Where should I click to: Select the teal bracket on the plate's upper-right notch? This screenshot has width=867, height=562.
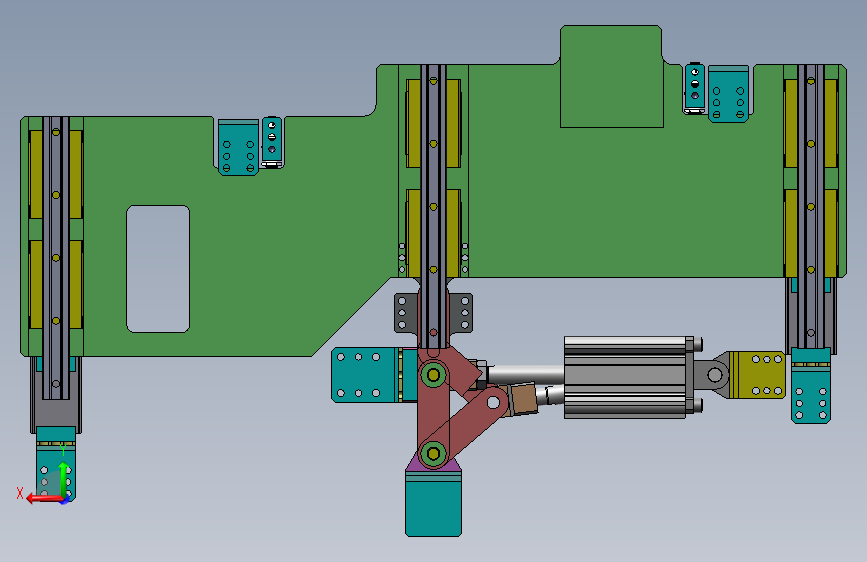click(x=728, y=94)
